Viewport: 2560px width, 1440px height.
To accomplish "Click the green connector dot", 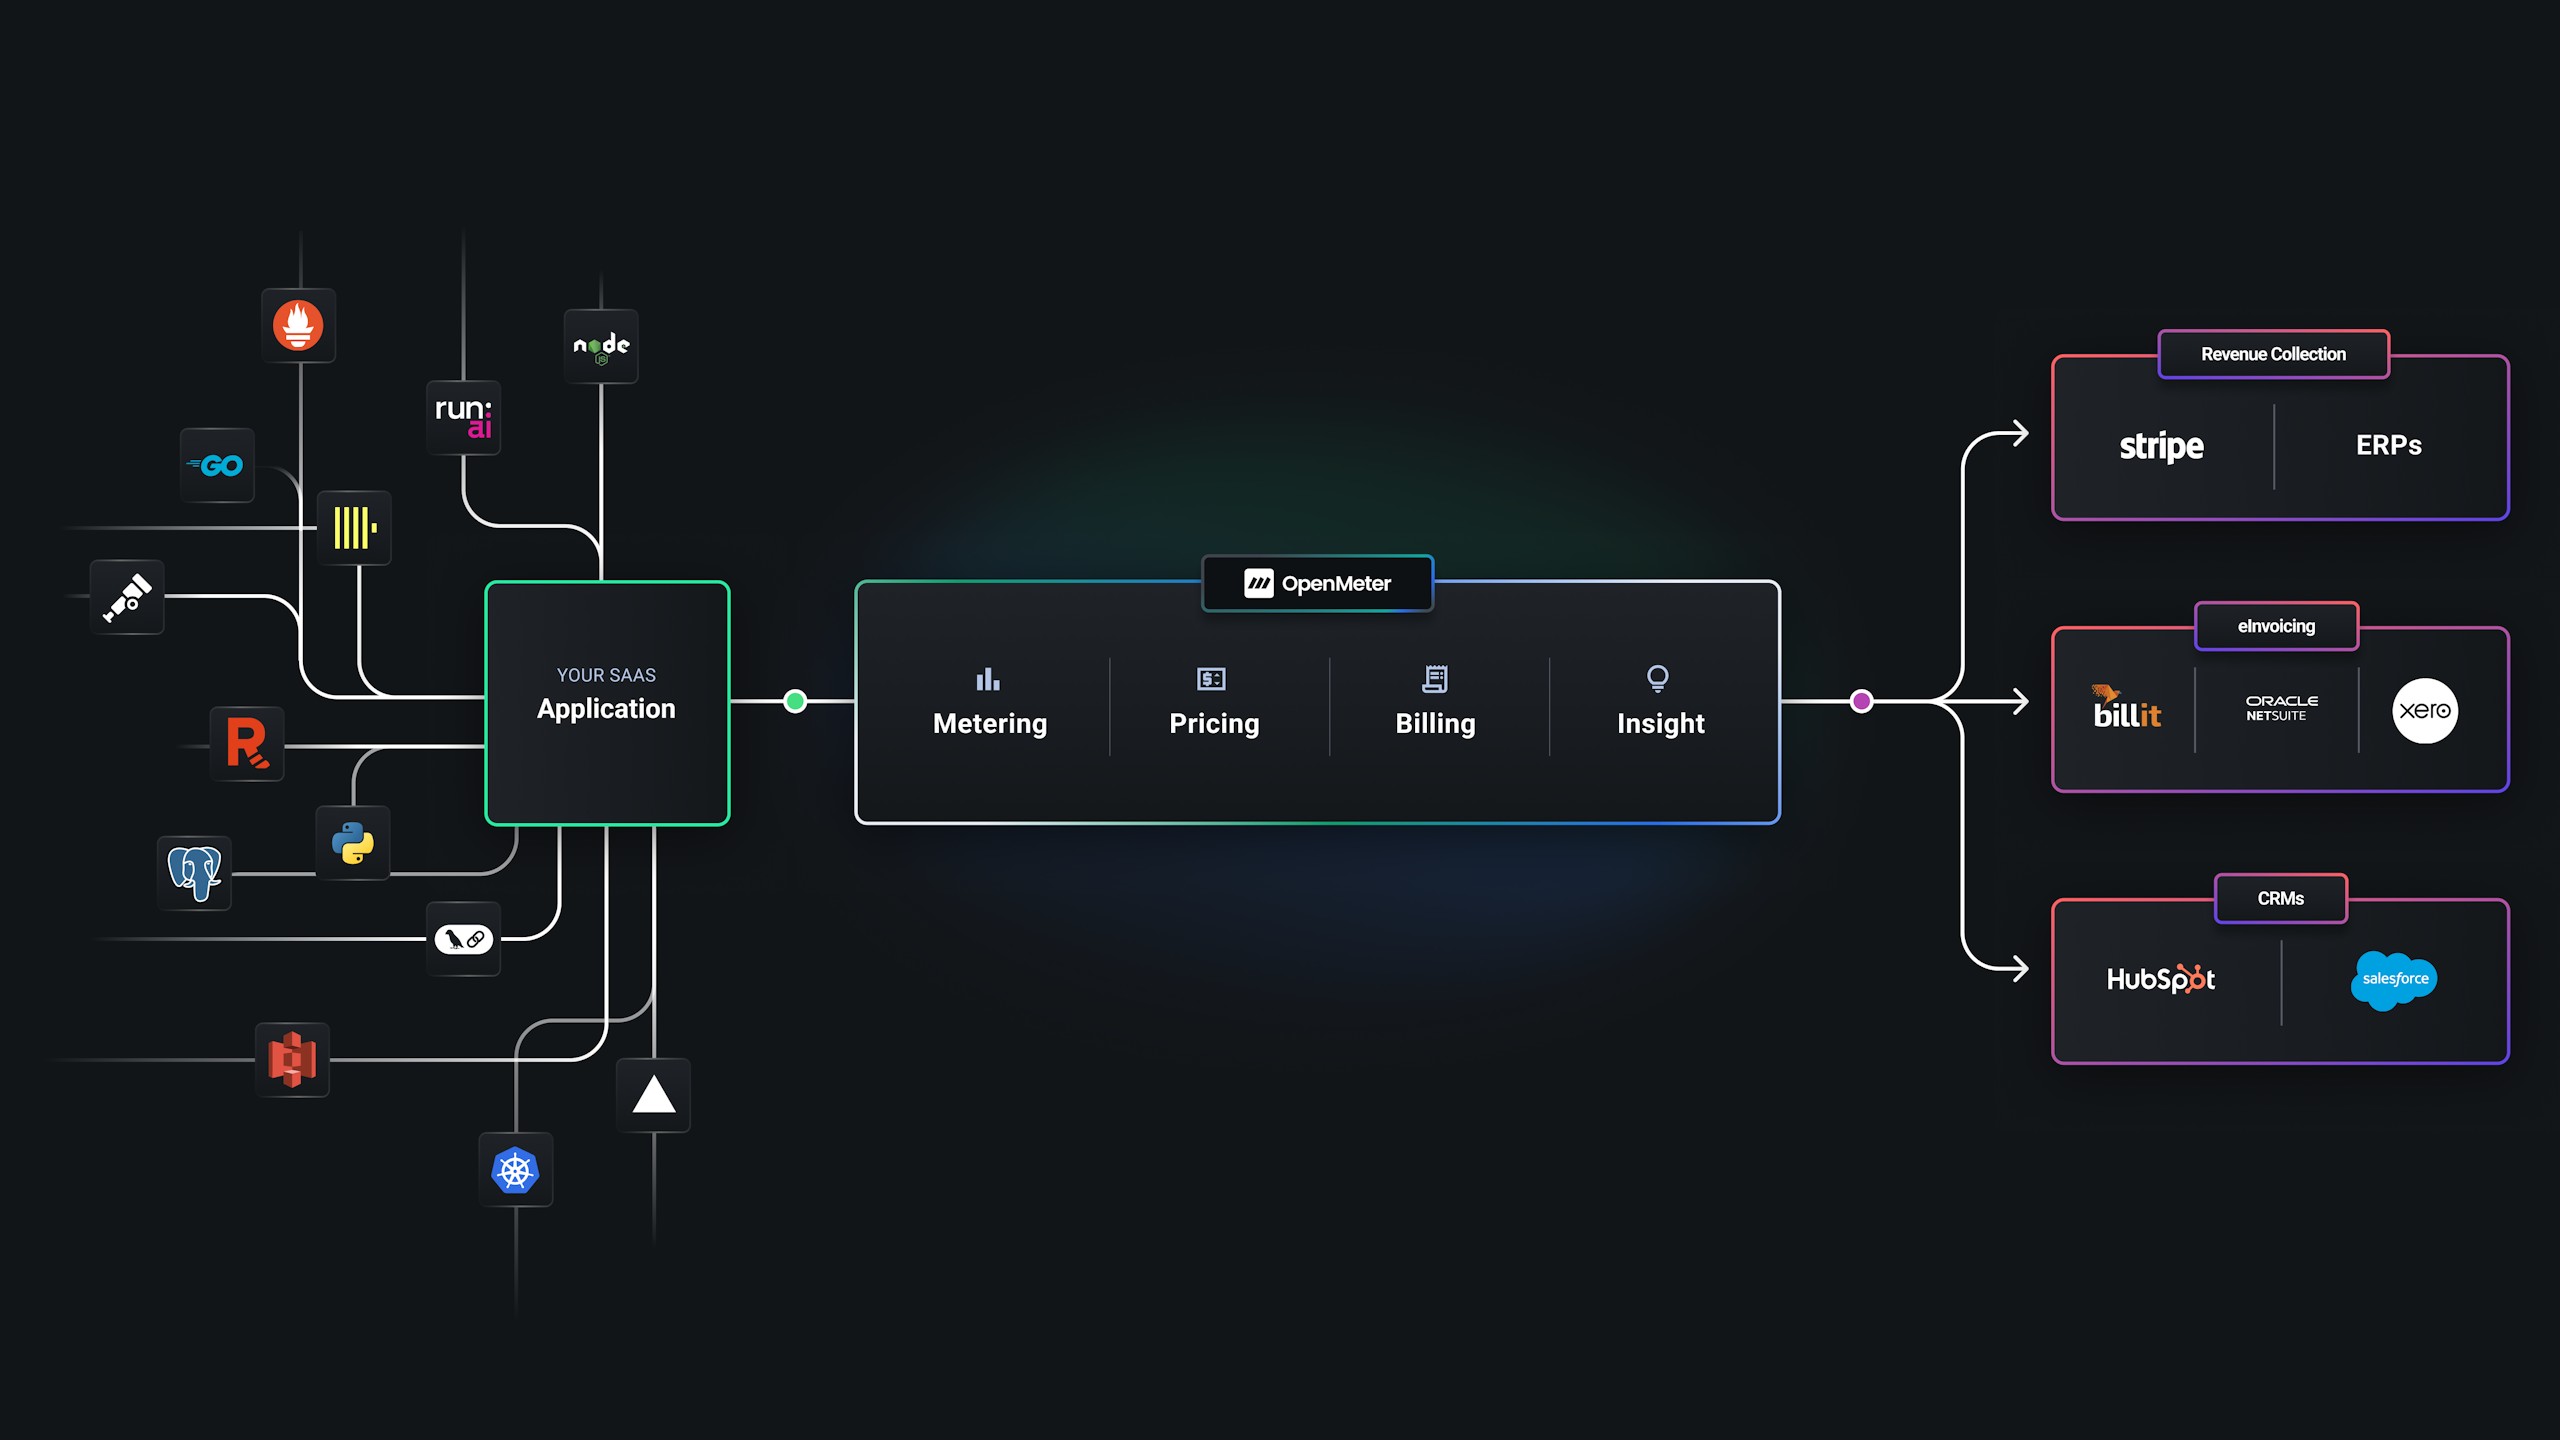I will pyautogui.click(x=795, y=701).
